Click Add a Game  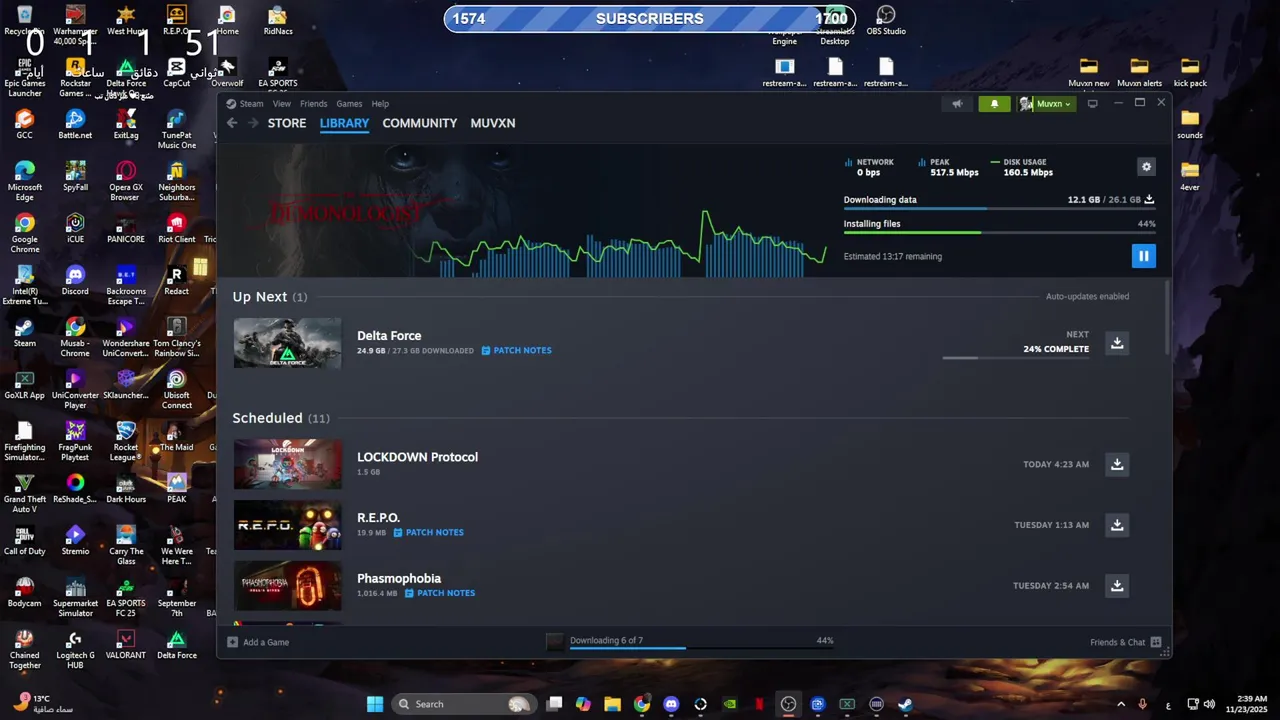[x=259, y=642]
